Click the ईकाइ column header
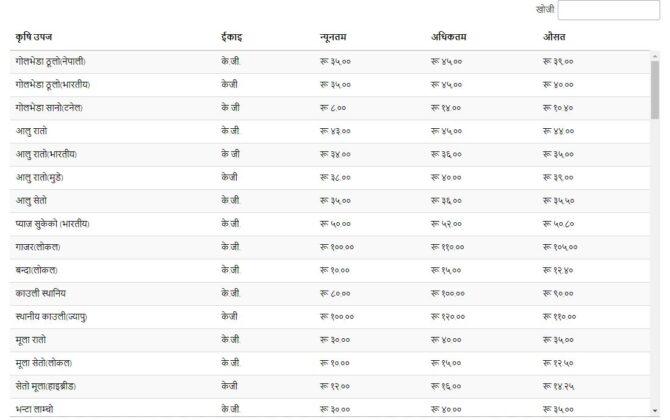 click(231, 36)
